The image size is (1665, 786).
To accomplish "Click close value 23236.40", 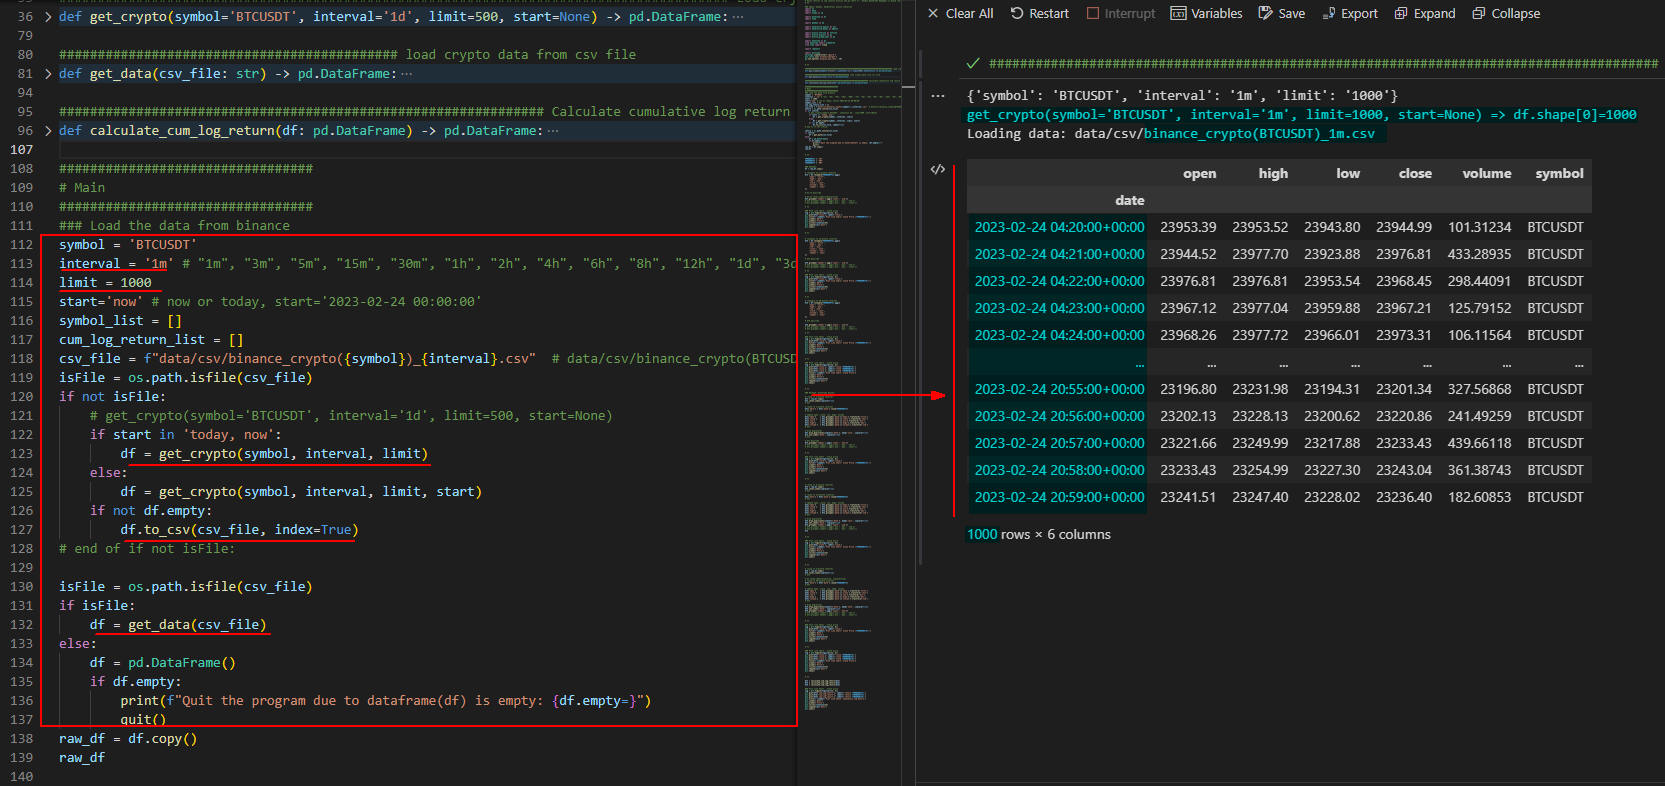I will (1403, 498).
